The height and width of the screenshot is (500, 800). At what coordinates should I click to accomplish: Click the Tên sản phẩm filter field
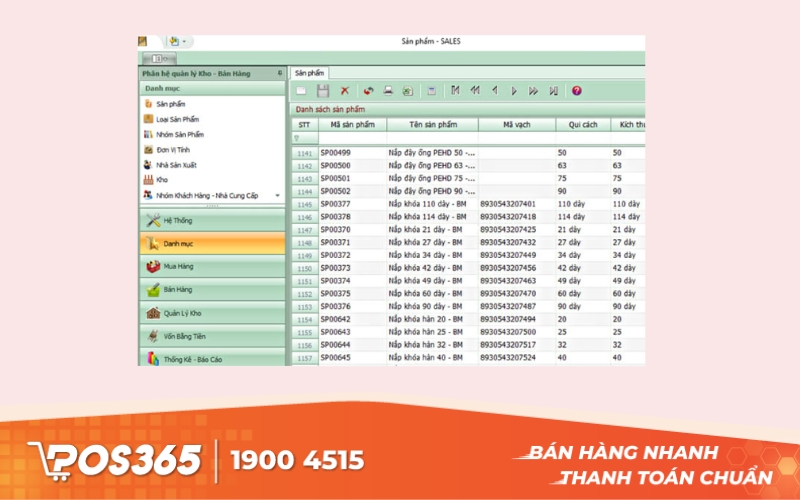[433, 138]
